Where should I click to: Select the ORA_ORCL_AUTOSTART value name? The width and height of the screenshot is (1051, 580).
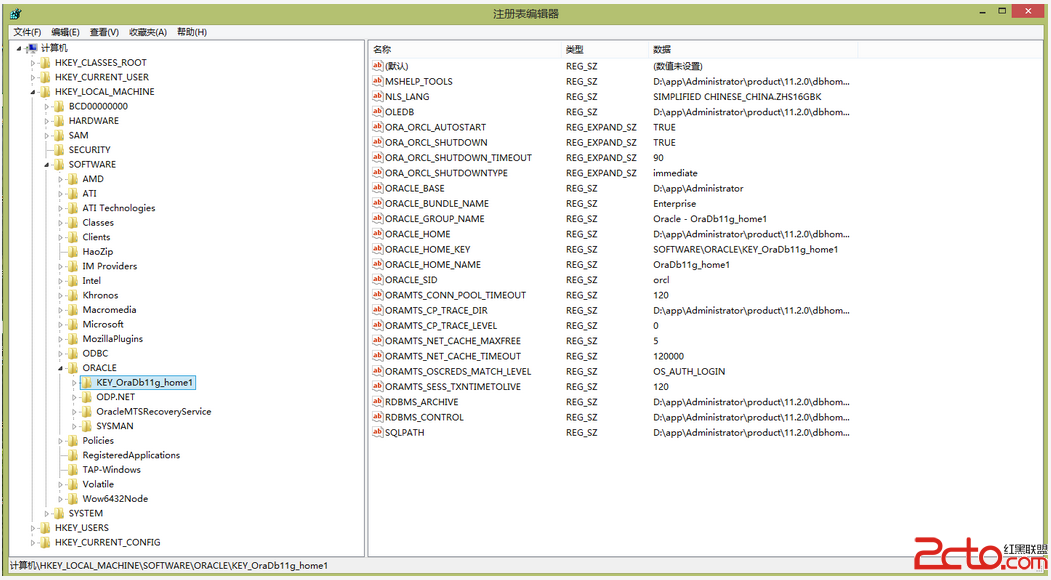[436, 127]
